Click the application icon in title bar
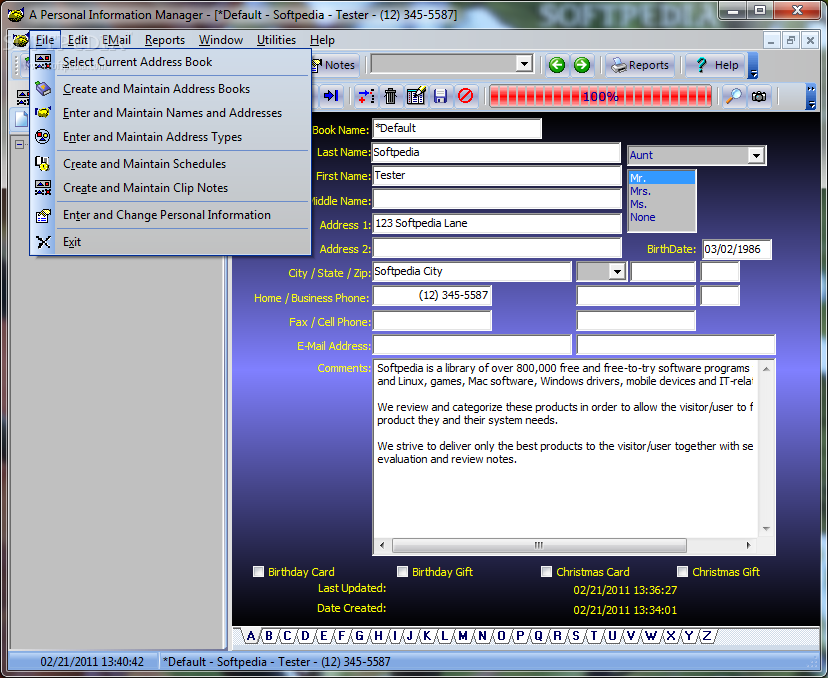The height and width of the screenshot is (678, 828). [16, 14]
